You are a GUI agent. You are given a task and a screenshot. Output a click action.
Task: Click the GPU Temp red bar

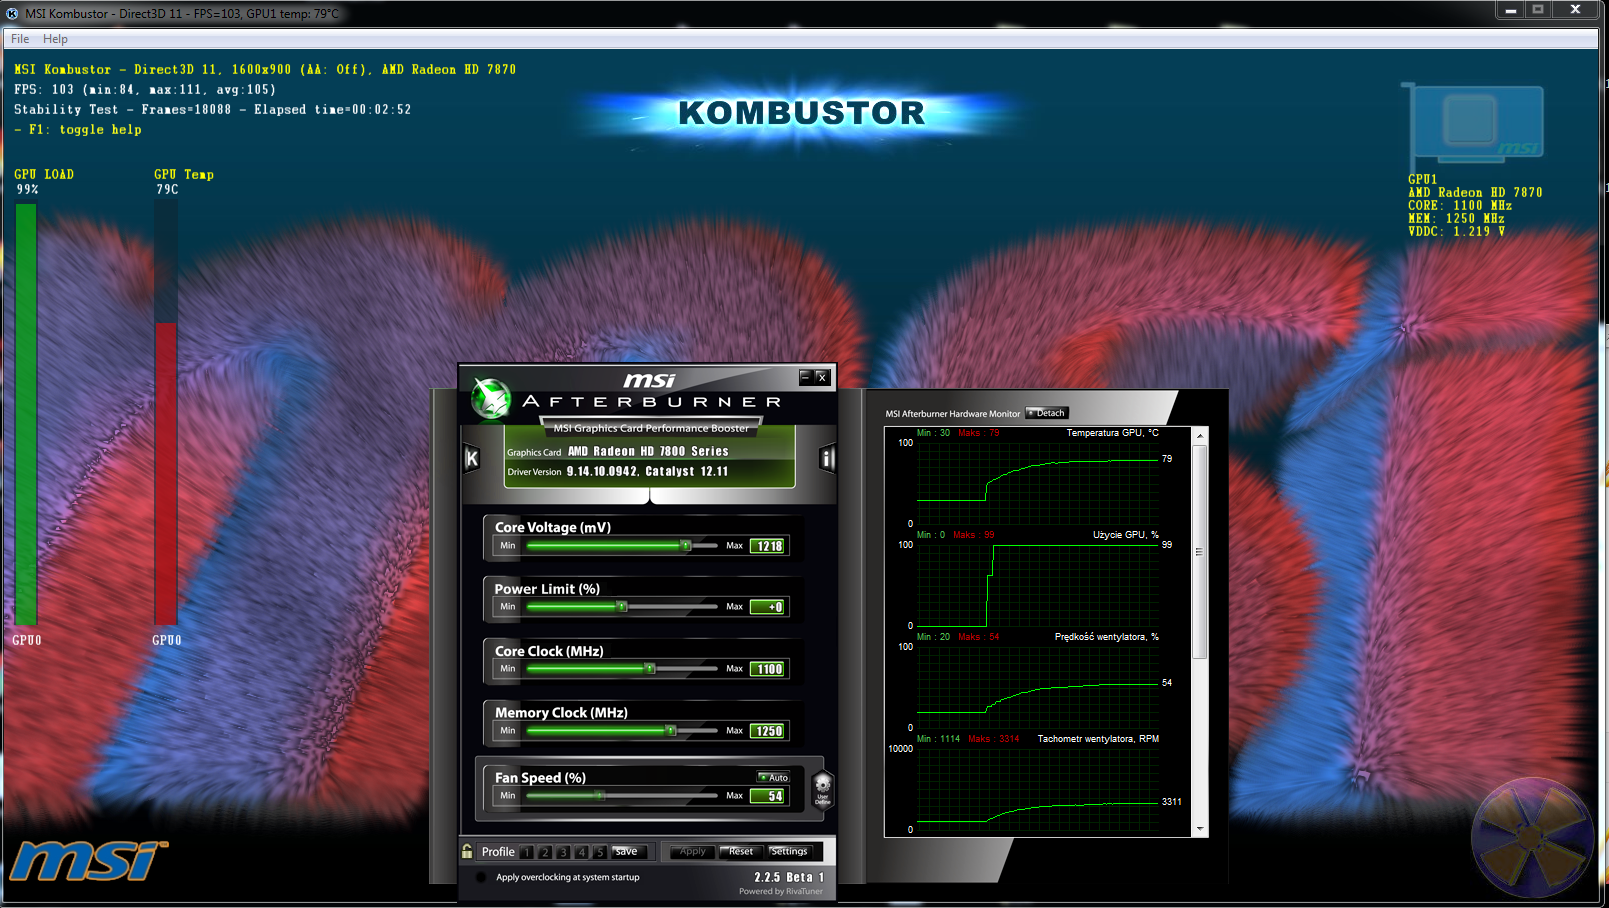[166, 473]
